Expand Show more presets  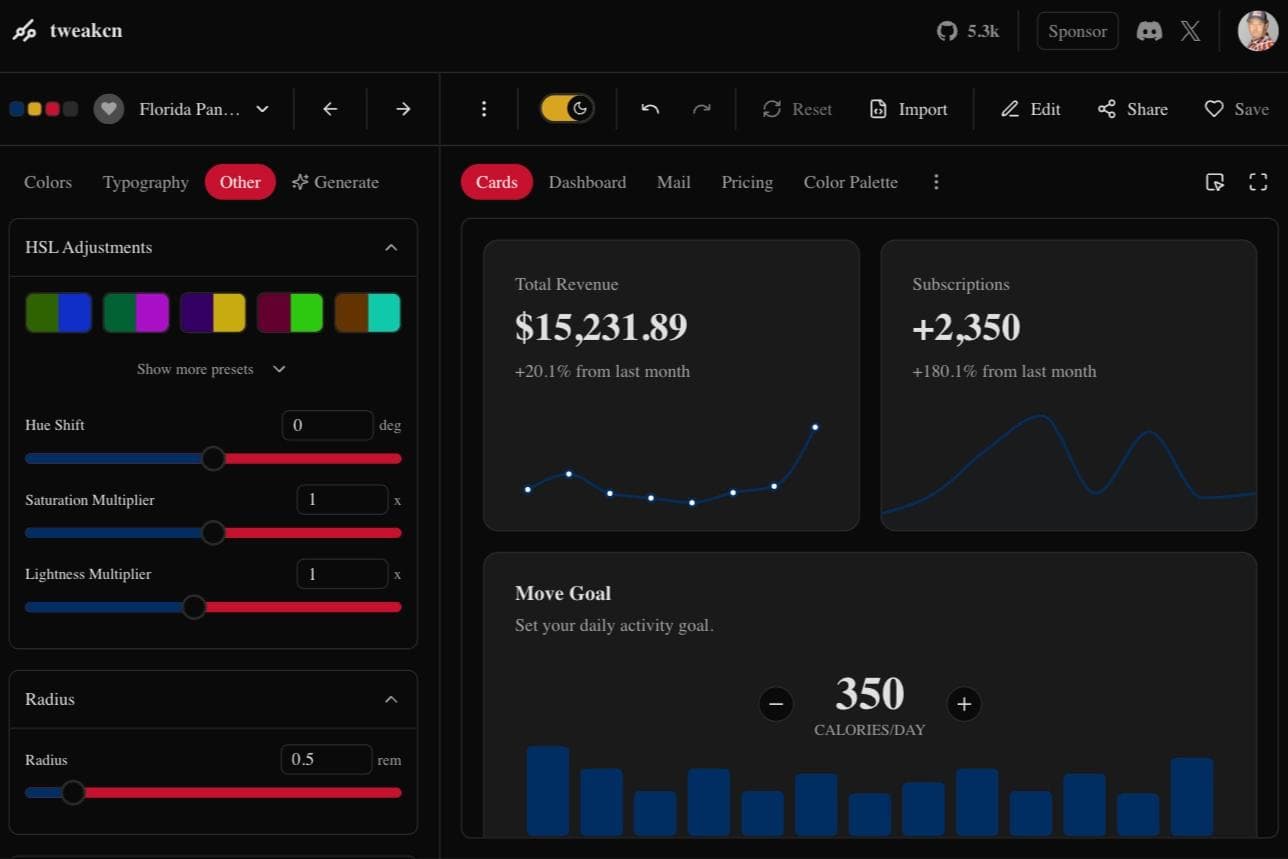tap(212, 369)
